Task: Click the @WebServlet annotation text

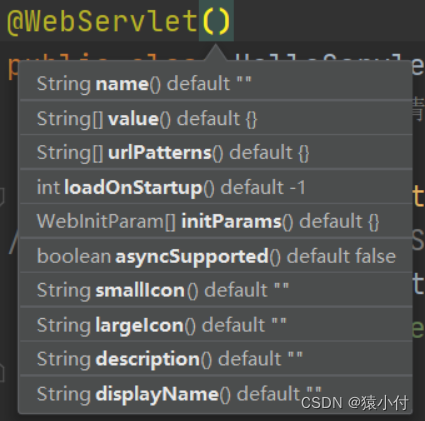Action: [103, 21]
